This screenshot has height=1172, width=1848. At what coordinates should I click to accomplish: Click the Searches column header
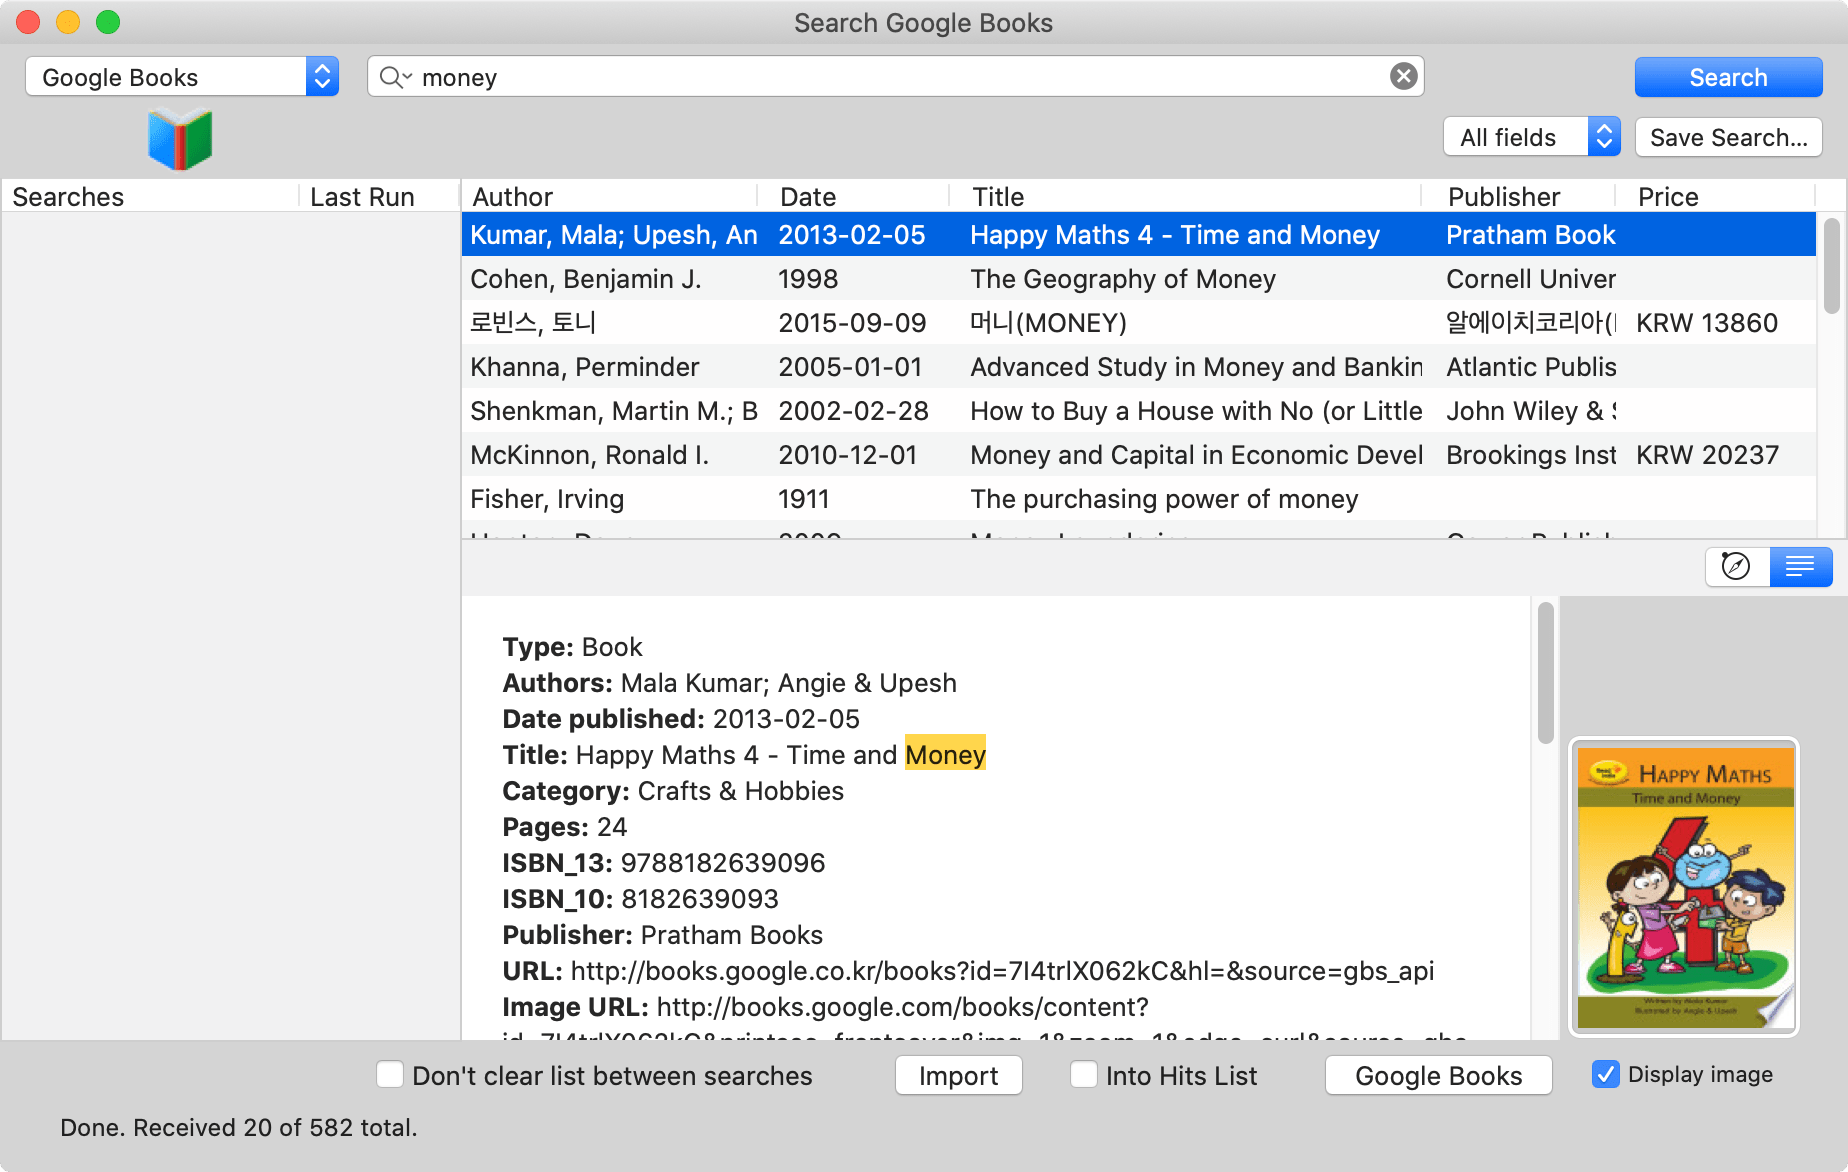click(150, 196)
